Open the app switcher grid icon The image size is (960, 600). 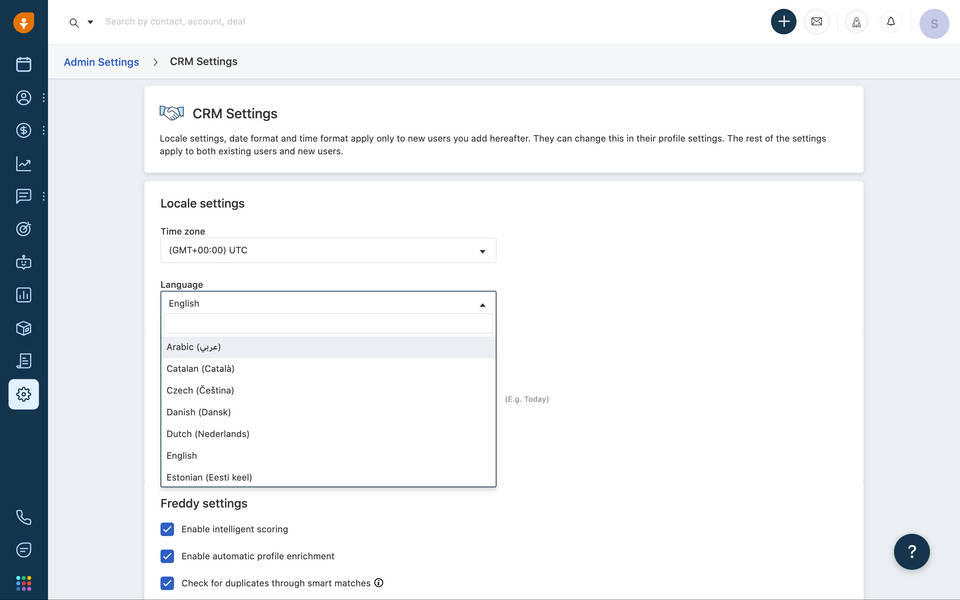click(23, 583)
